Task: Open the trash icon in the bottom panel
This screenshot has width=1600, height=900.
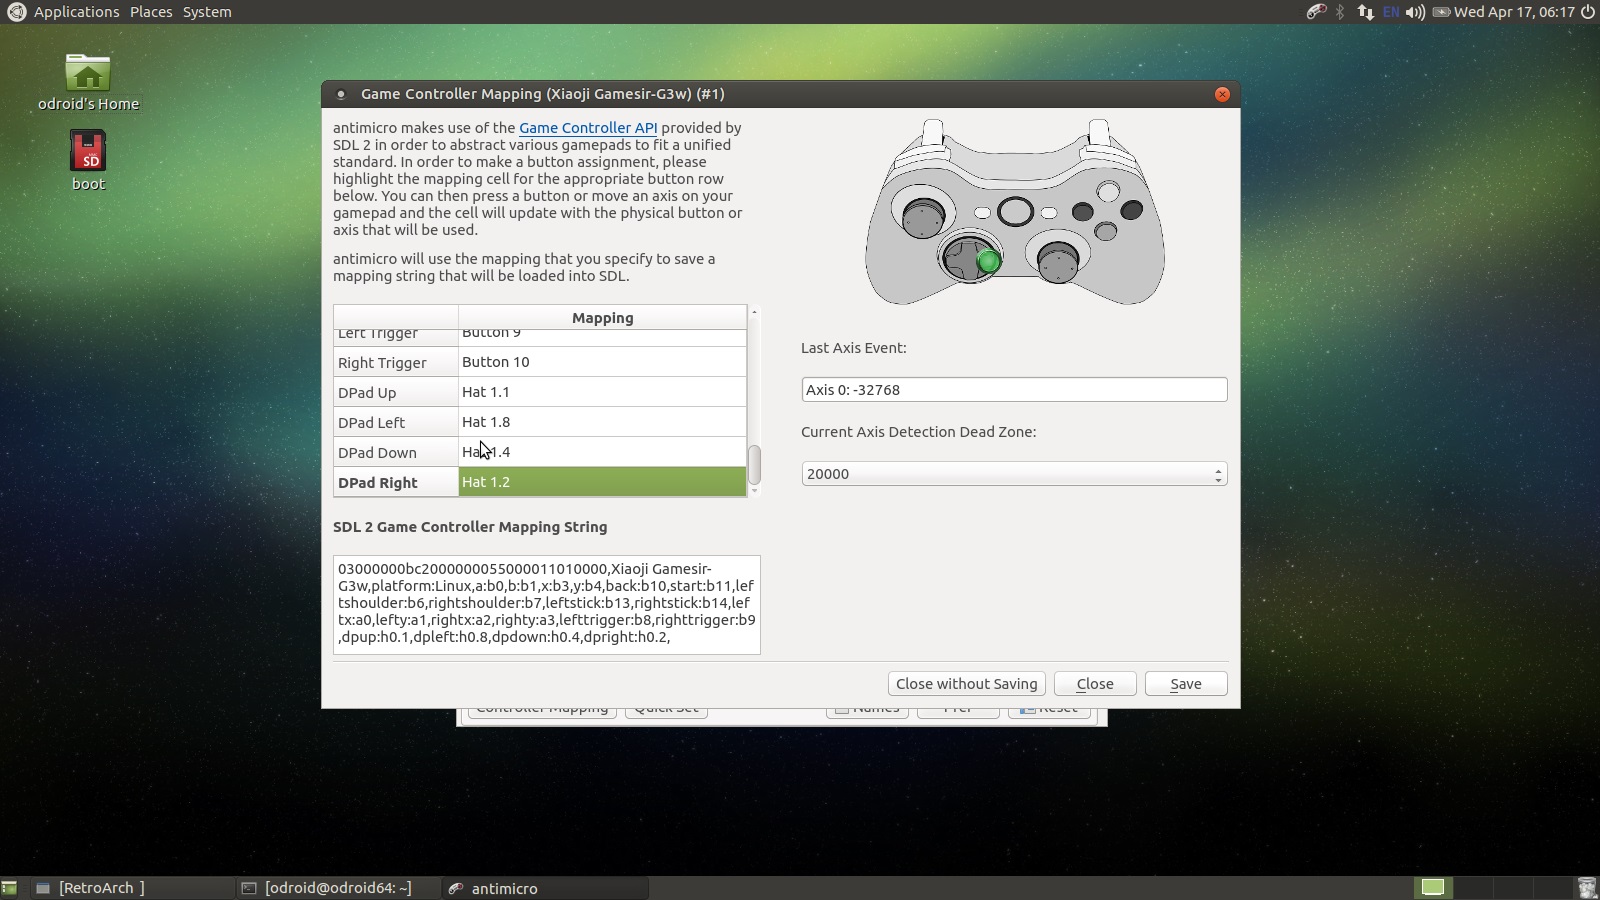Action: [x=1586, y=888]
